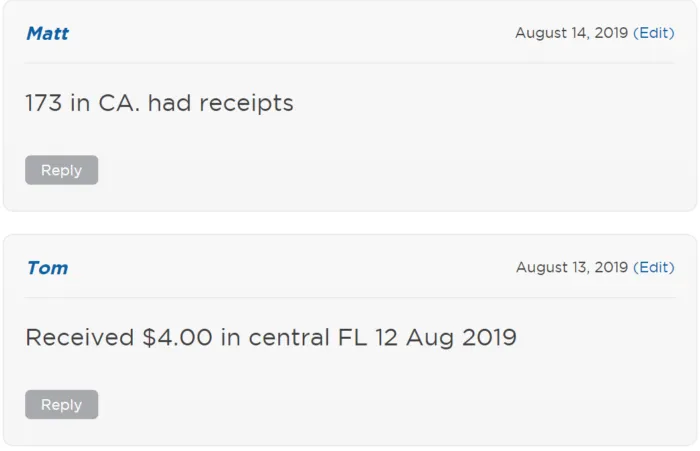Click the year "2019" in Matt's comment date
Viewport: 700px width, 451px height.
pyautogui.click(x=610, y=33)
